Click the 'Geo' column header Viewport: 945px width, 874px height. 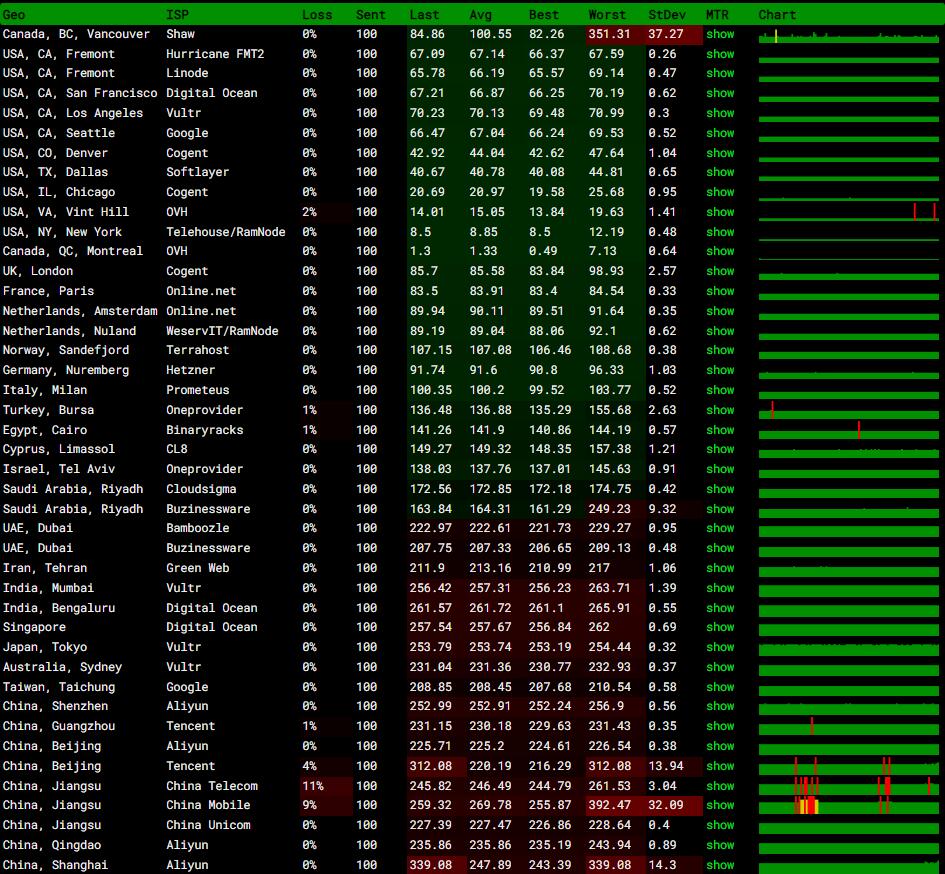[14, 14]
